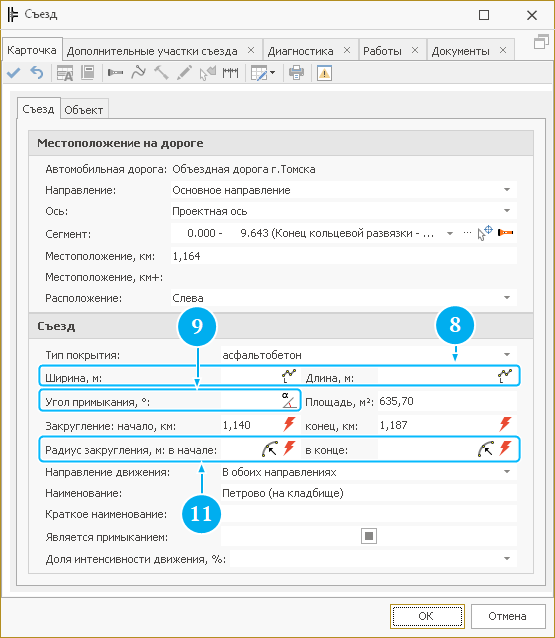Click the cursor selection icon in toolbar
The image size is (555, 638).
click(x=208, y=73)
